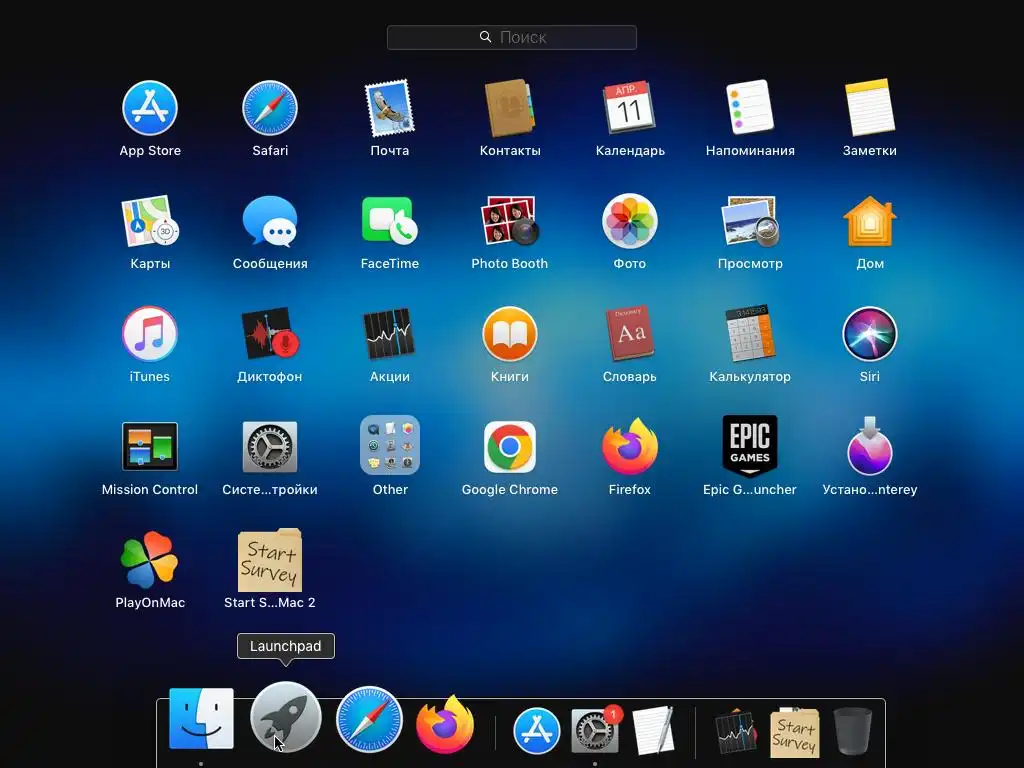Open System Preferences with badge in Dock
This screenshot has height=768, width=1024.
[x=594, y=731]
